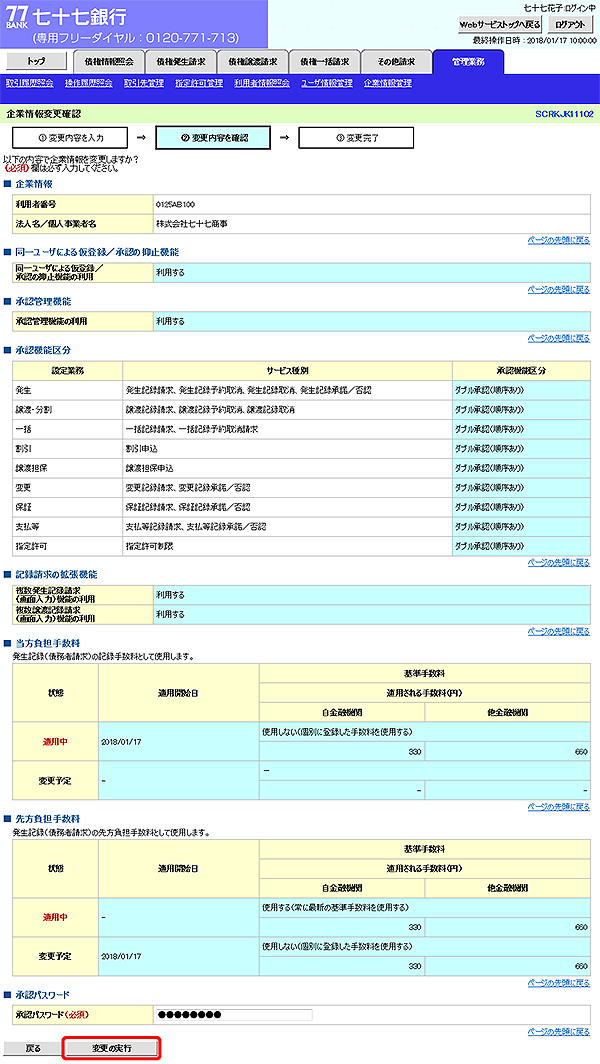Click page-top link under 企業情報 section
This screenshot has width=600, height=1064.
[559, 240]
